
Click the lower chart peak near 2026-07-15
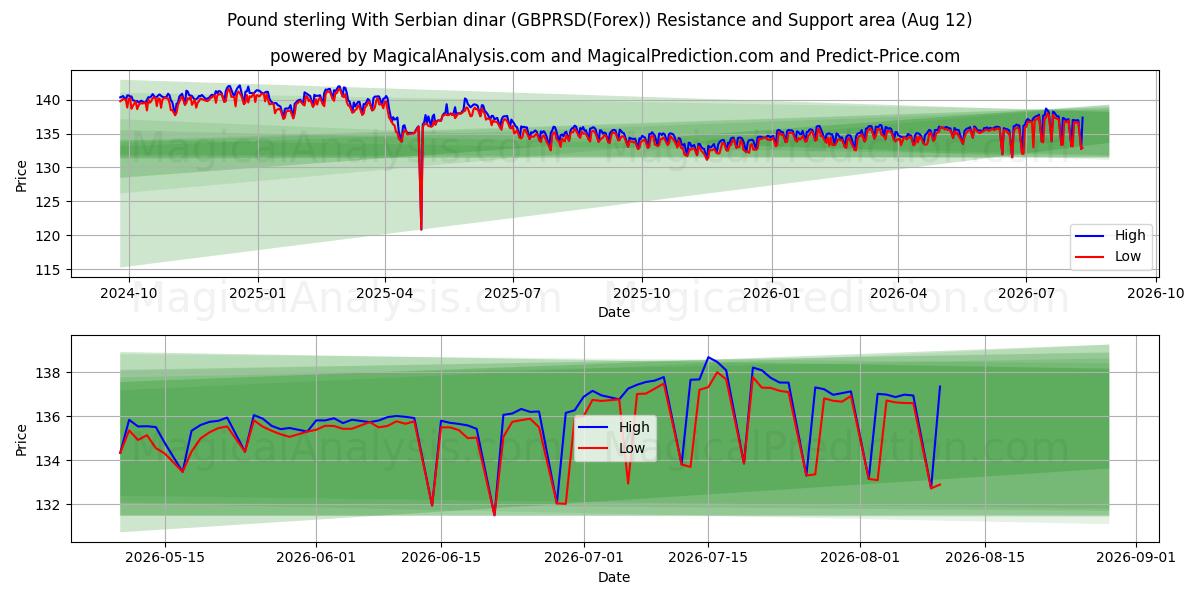708,358
